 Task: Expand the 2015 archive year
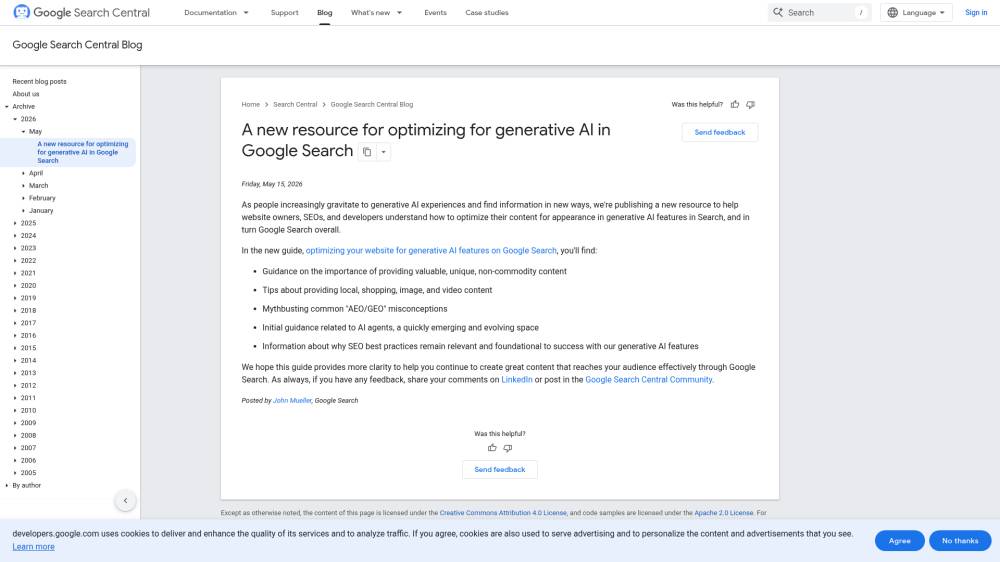click(x=15, y=348)
